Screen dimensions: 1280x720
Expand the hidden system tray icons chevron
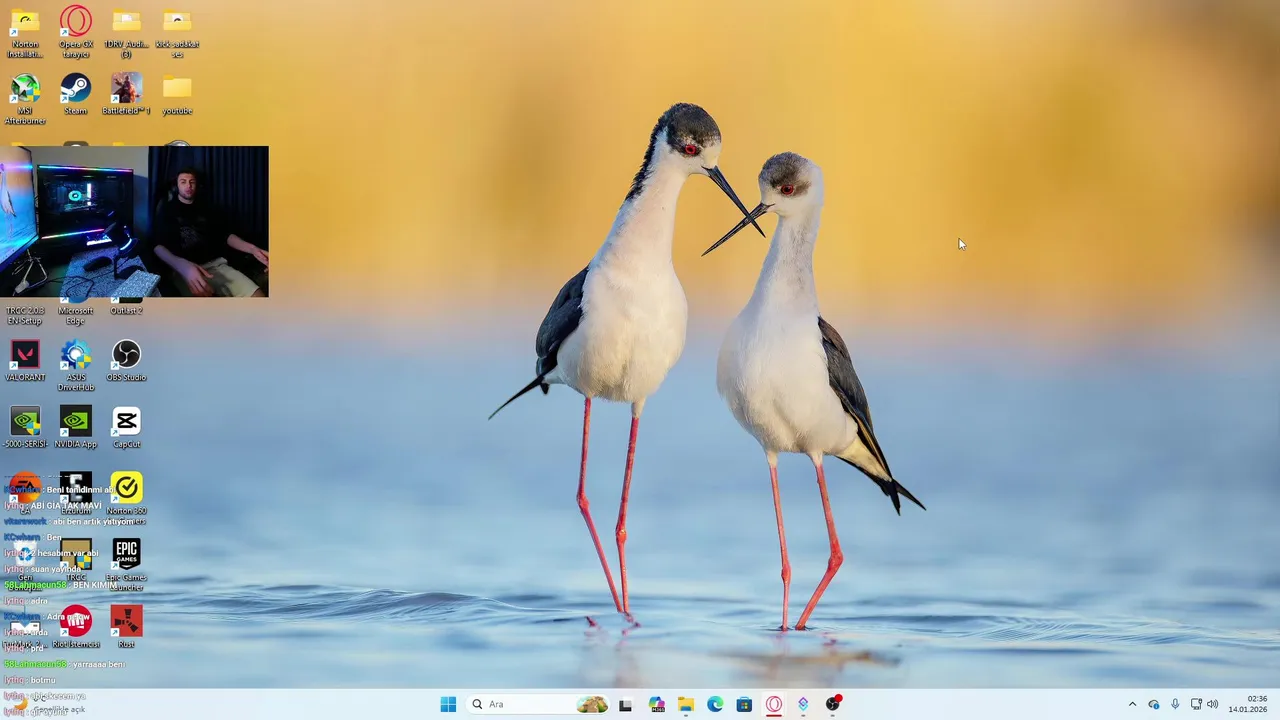(1132, 704)
